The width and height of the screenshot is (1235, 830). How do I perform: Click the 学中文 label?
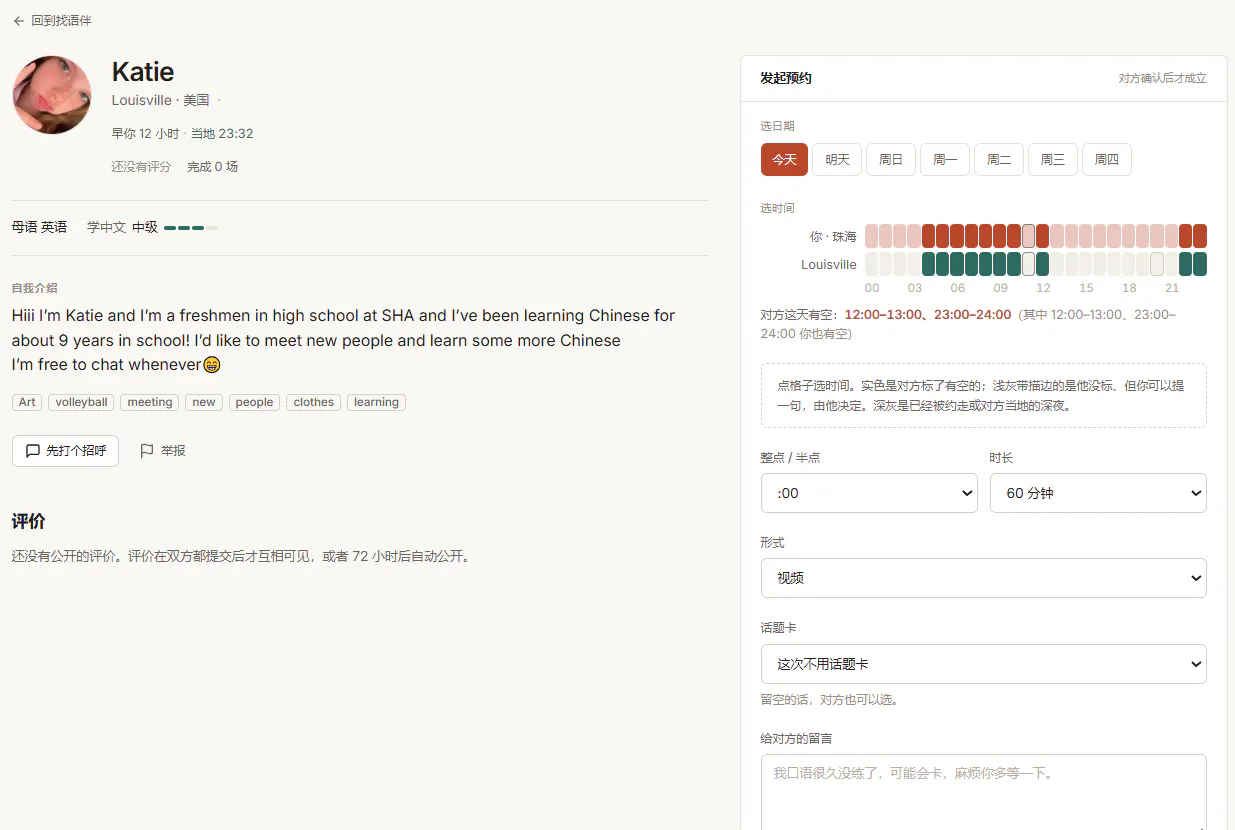pyautogui.click(x=107, y=227)
